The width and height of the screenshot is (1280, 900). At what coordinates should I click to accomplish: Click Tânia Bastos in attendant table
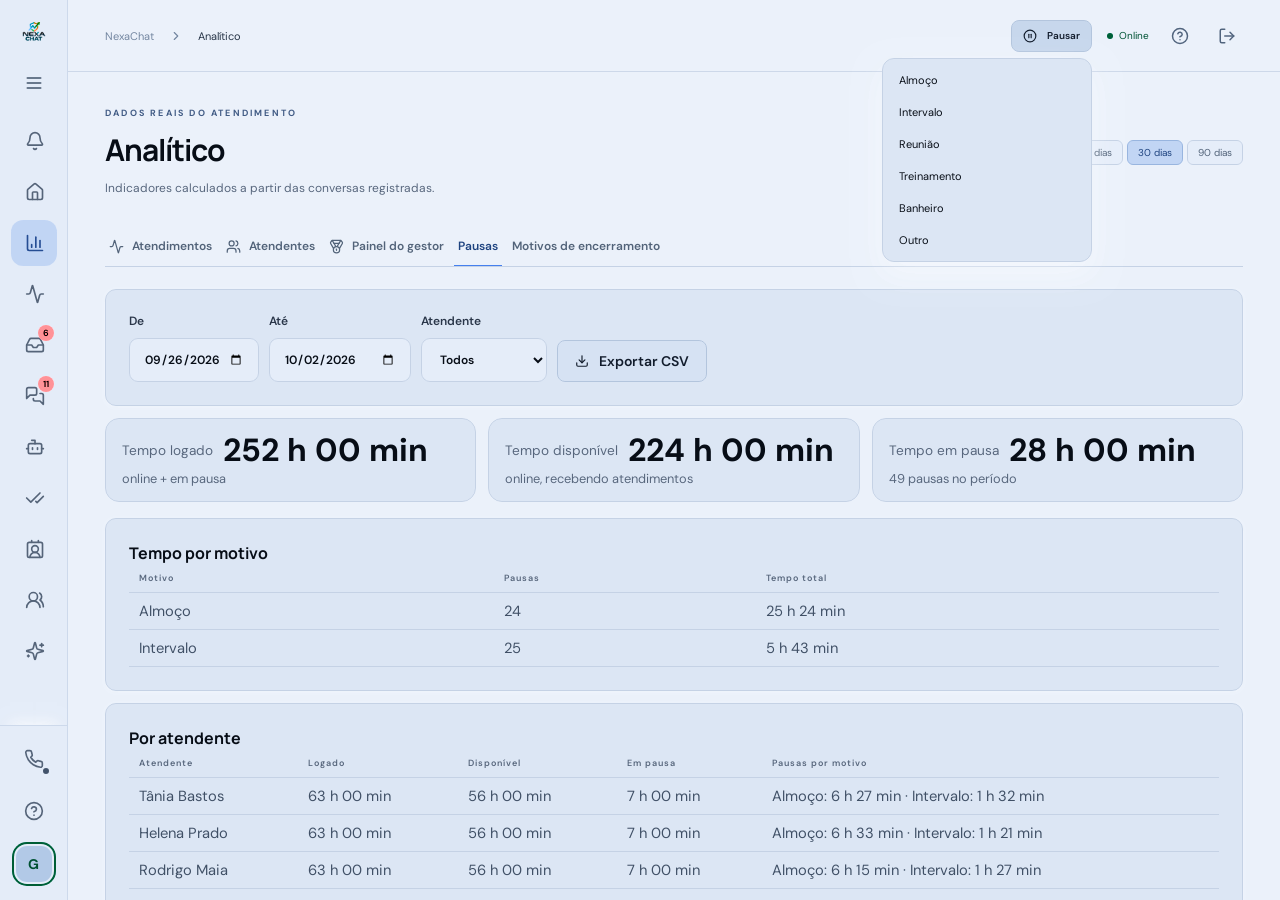coord(181,796)
